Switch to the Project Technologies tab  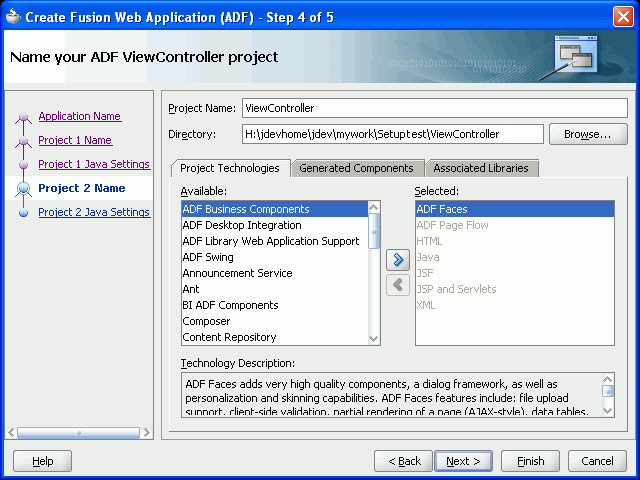(230, 168)
